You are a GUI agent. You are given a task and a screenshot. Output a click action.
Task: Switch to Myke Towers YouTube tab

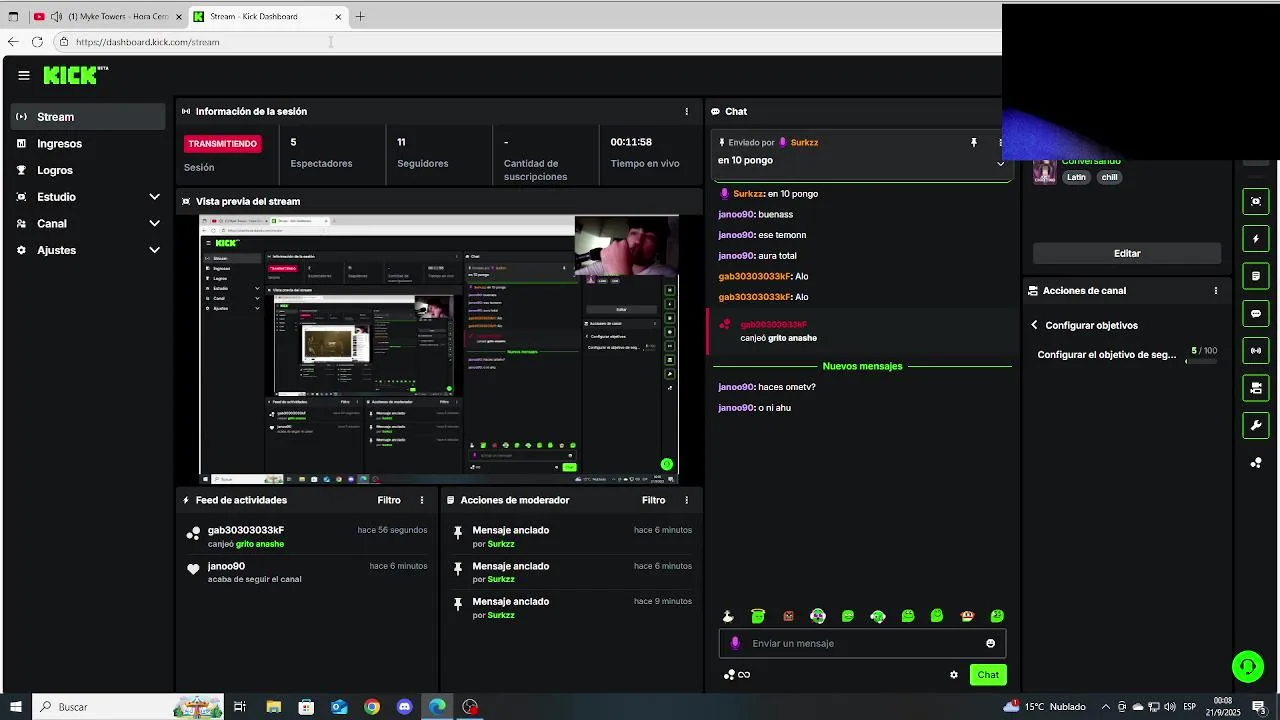[107, 17]
